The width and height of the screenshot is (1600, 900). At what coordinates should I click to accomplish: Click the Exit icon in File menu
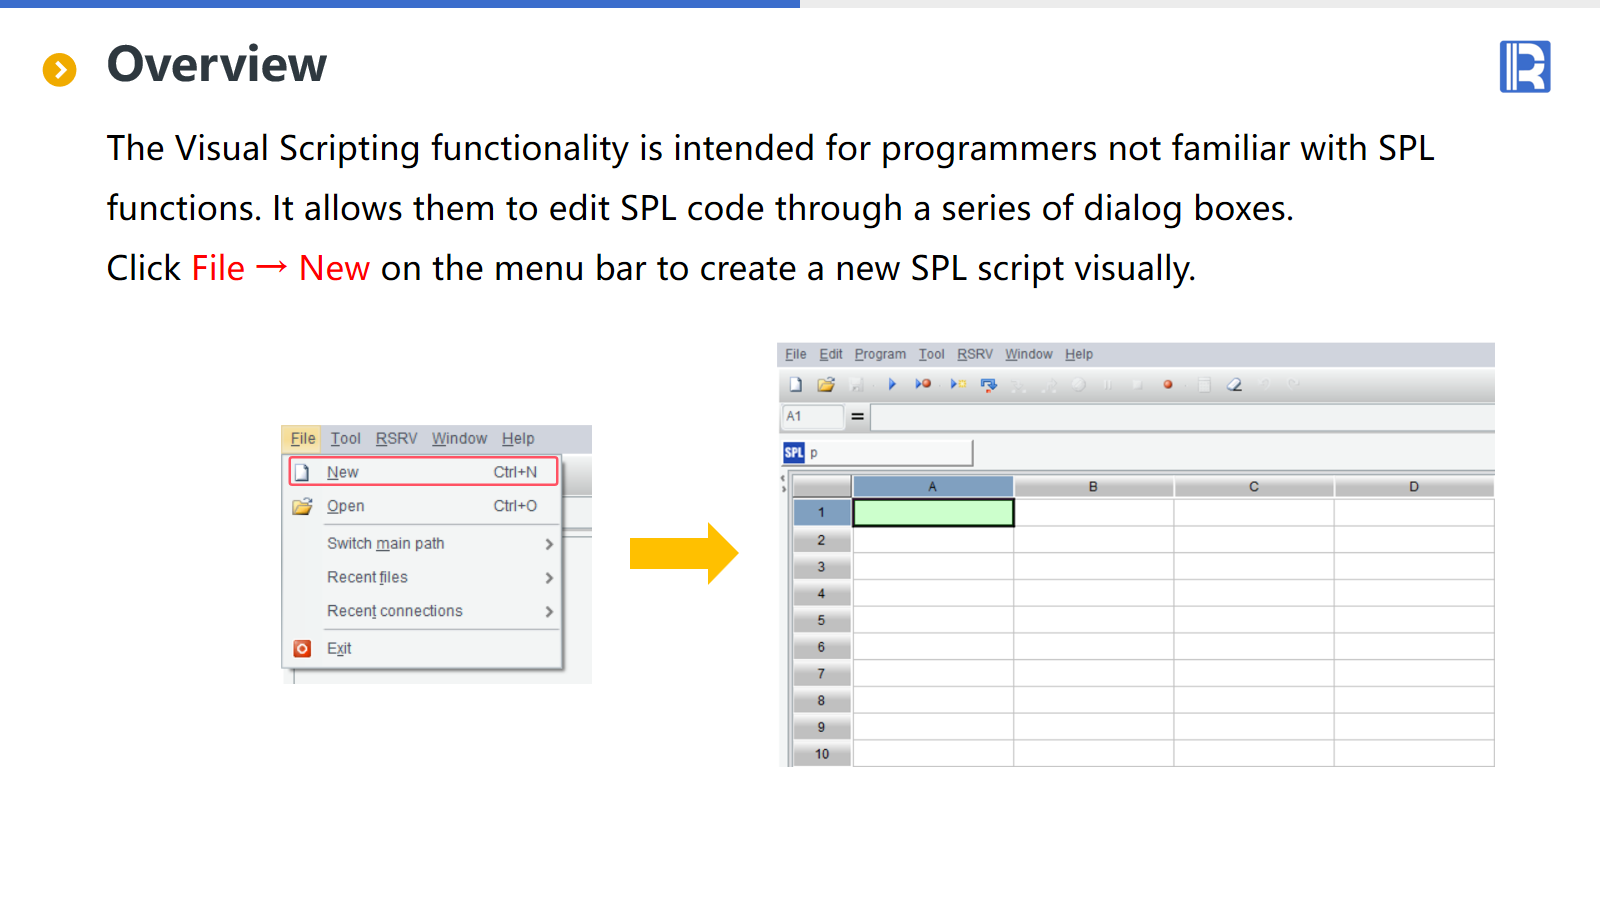point(303,649)
